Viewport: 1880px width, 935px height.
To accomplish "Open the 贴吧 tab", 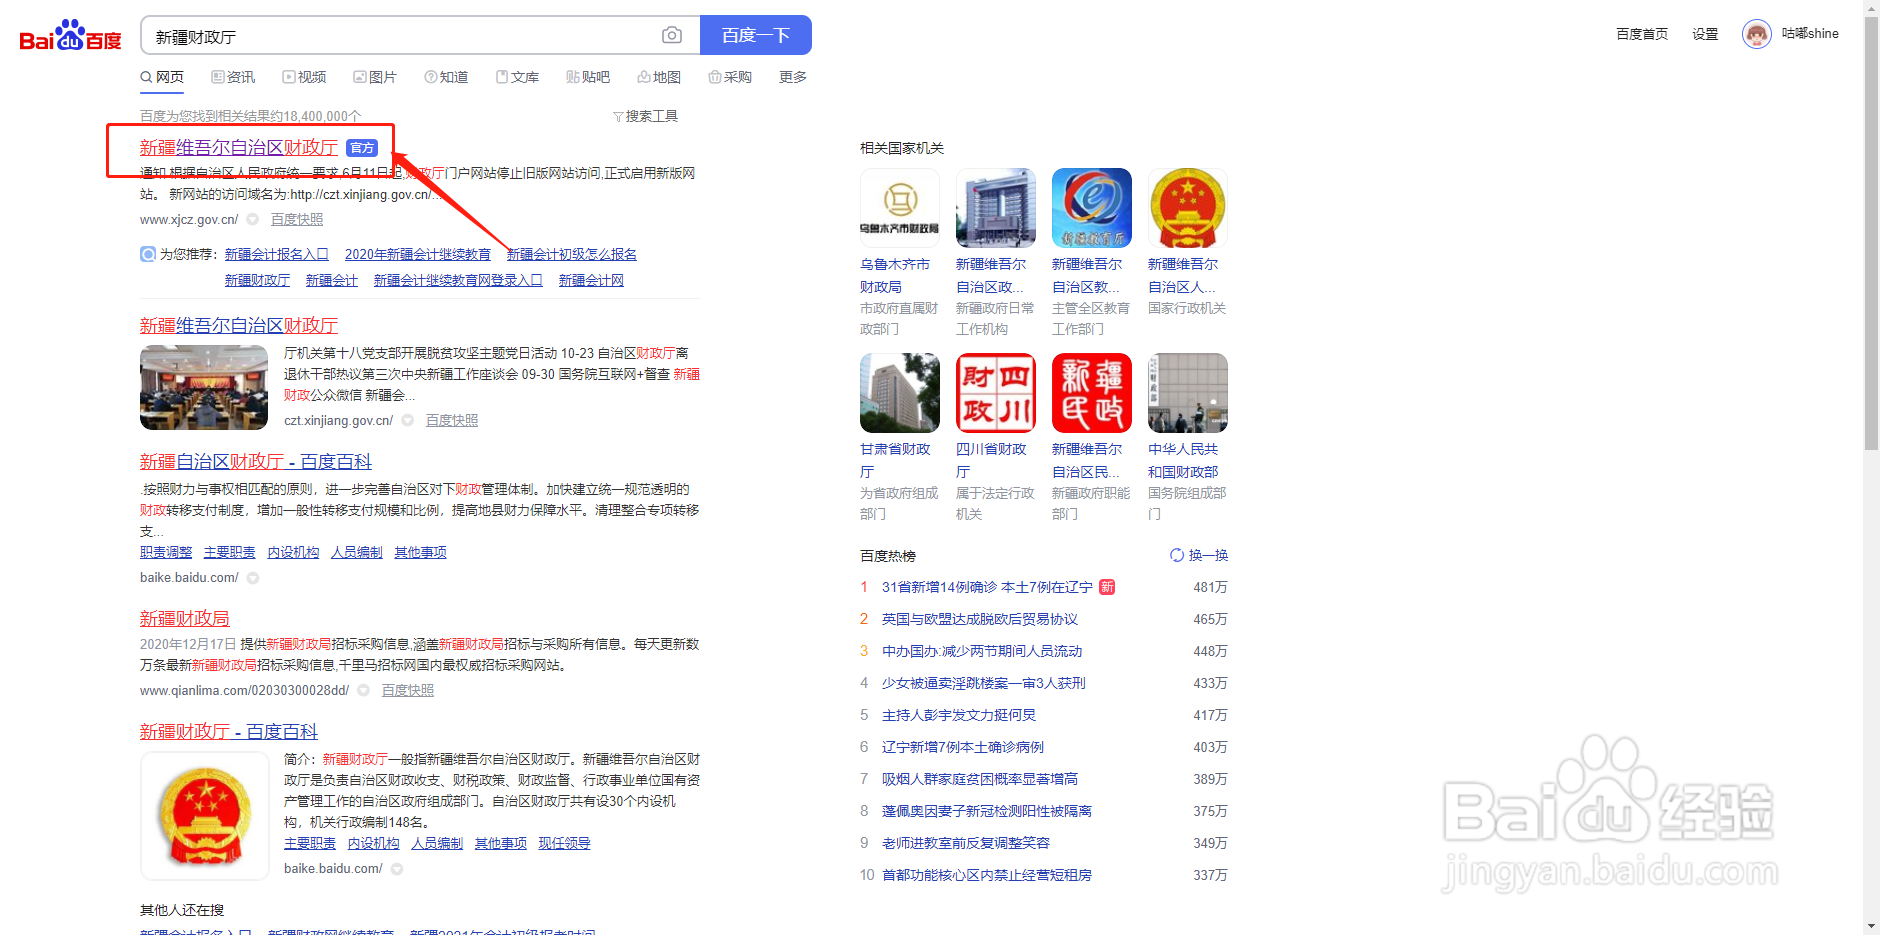I will coord(588,77).
